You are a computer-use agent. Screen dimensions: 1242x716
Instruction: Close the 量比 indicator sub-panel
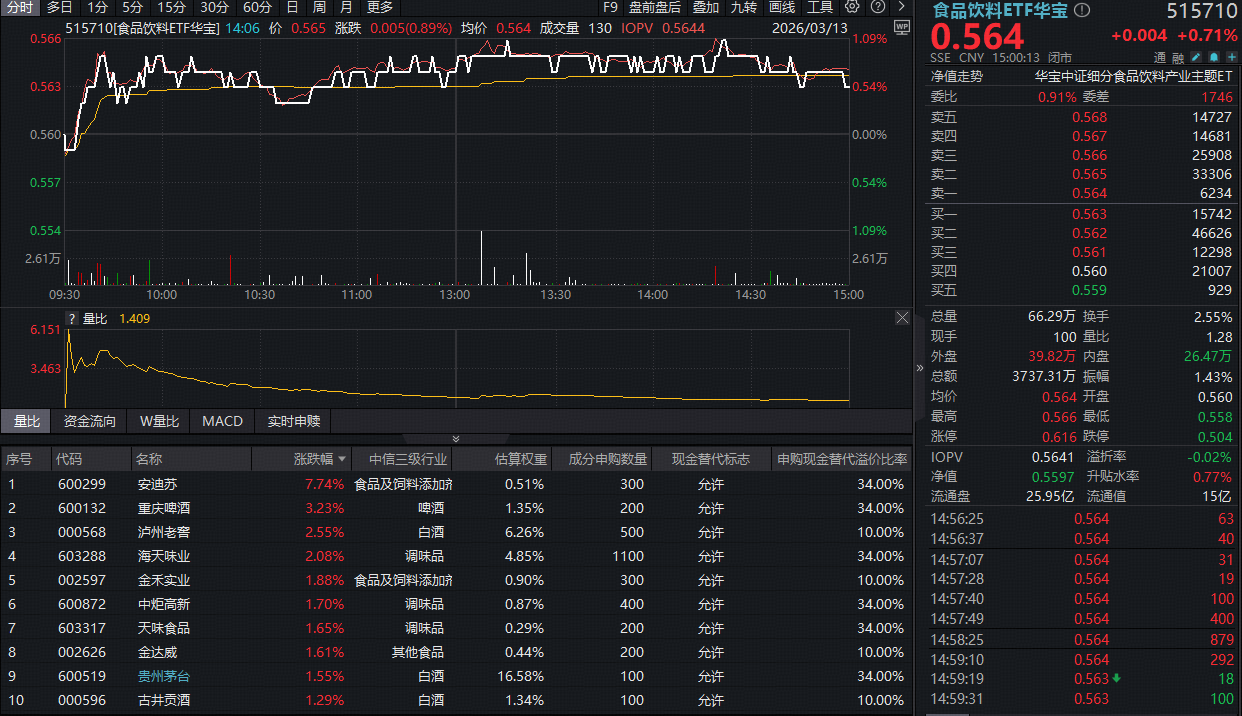coord(902,318)
